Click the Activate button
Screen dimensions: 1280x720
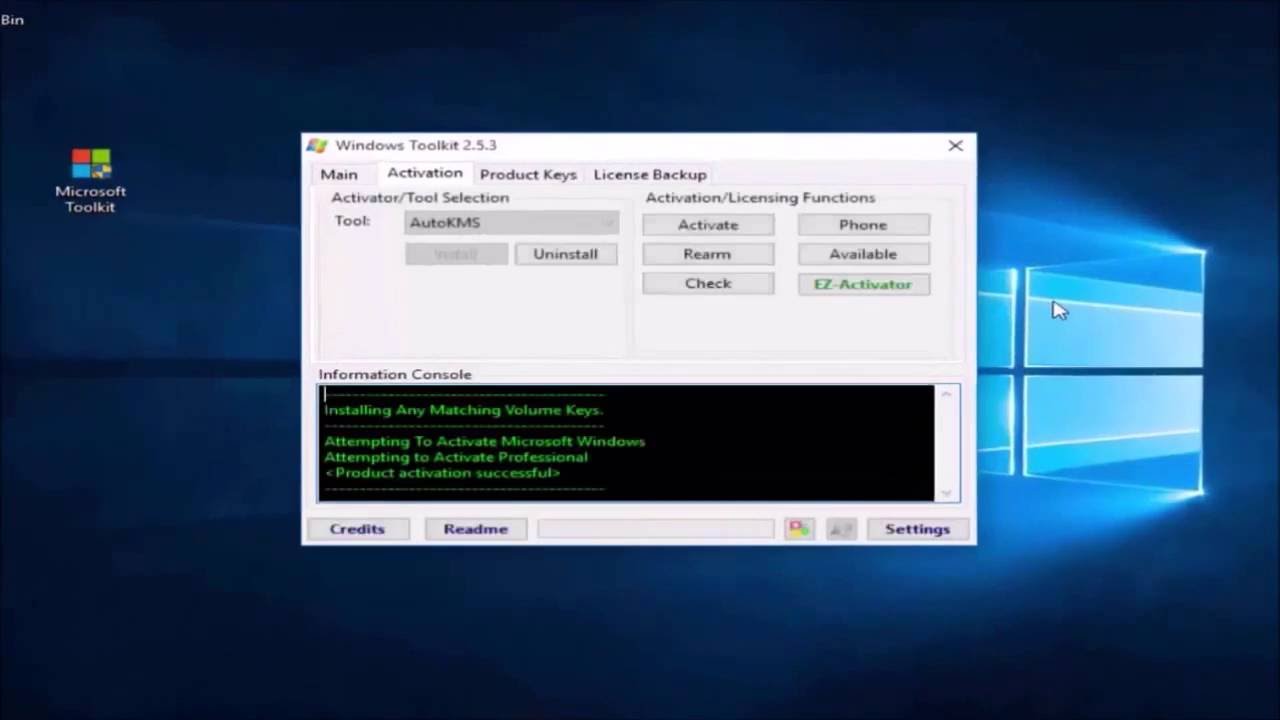[x=708, y=225]
